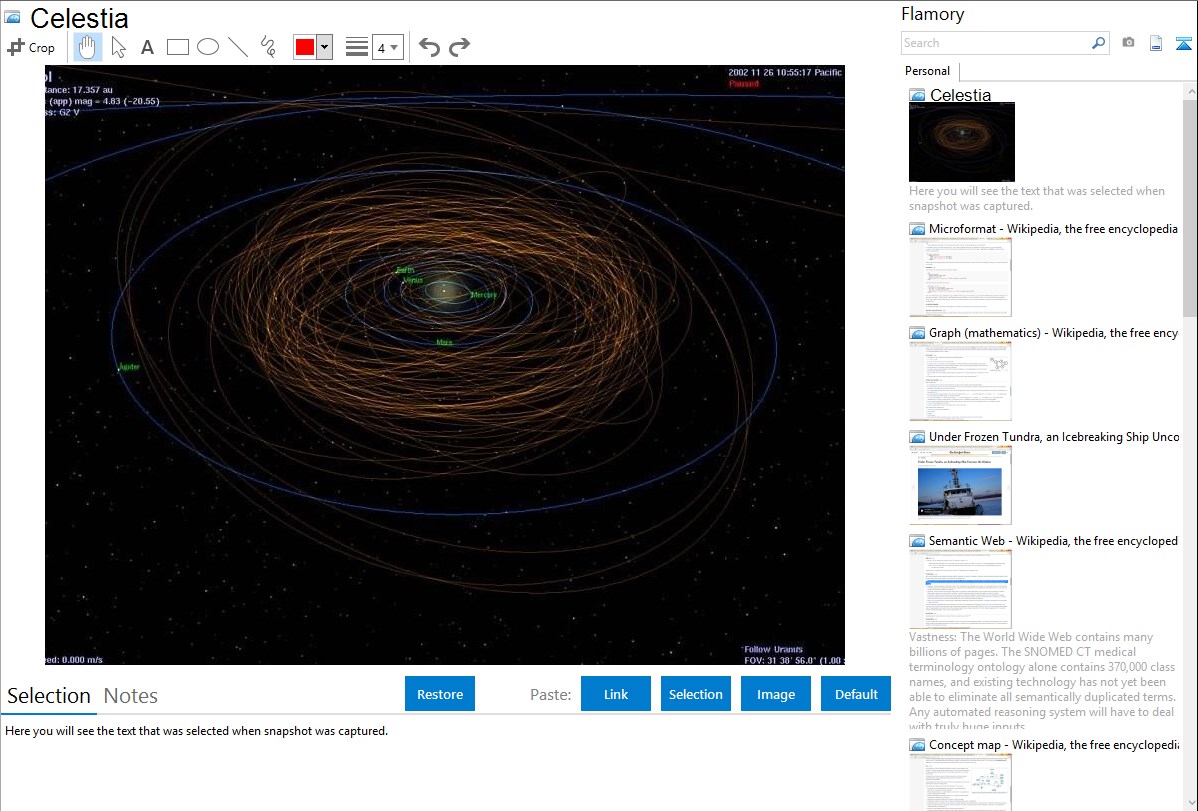This screenshot has height=811, width=1198.
Task: Click the Concept map - Wikipedia title
Action: tap(1053, 744)
